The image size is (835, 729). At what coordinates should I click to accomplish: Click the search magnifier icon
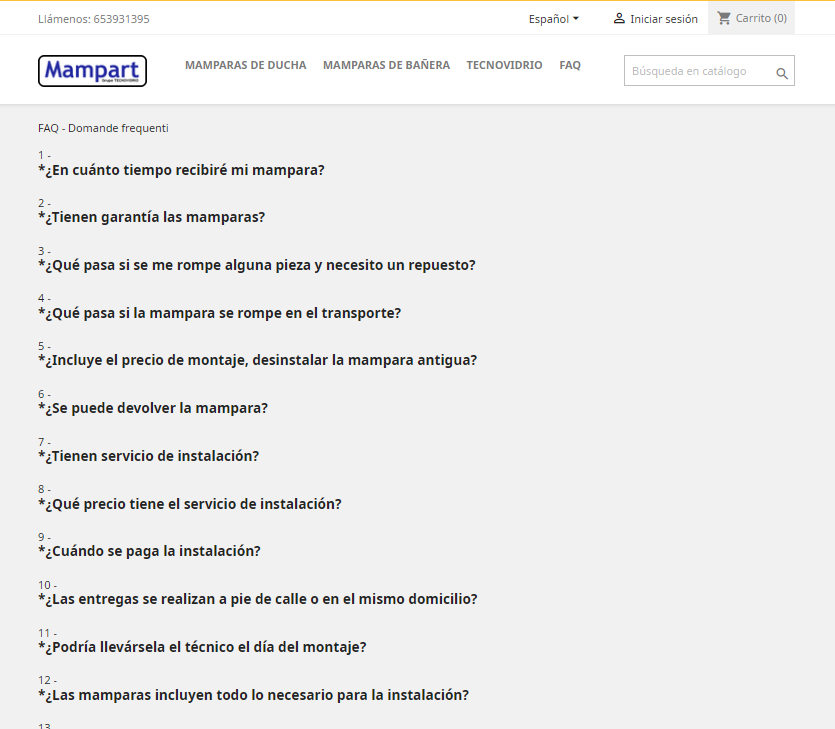click(782, 73)
